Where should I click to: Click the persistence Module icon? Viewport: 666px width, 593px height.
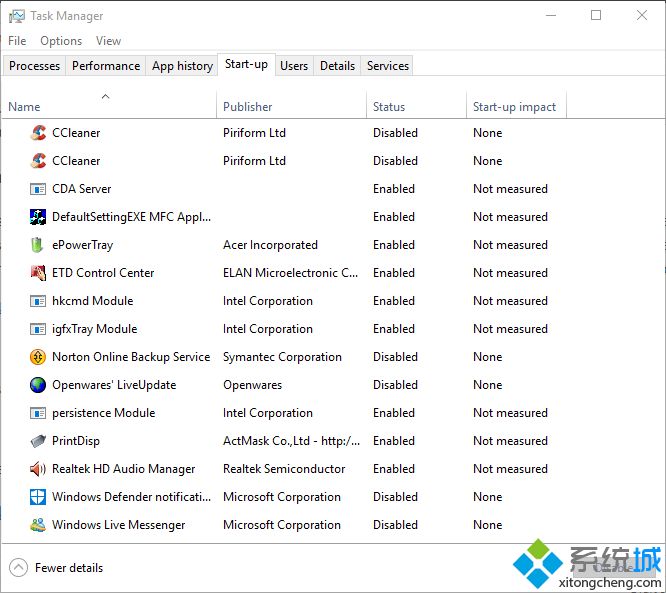coord(38,413)
